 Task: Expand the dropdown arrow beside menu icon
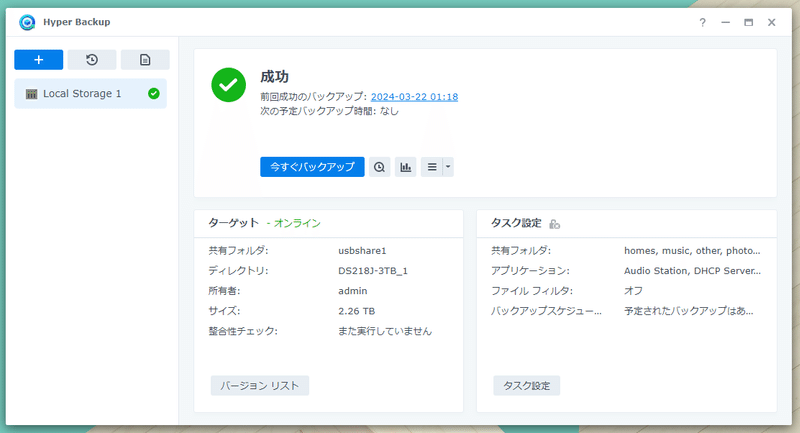(x=448, y=167)
